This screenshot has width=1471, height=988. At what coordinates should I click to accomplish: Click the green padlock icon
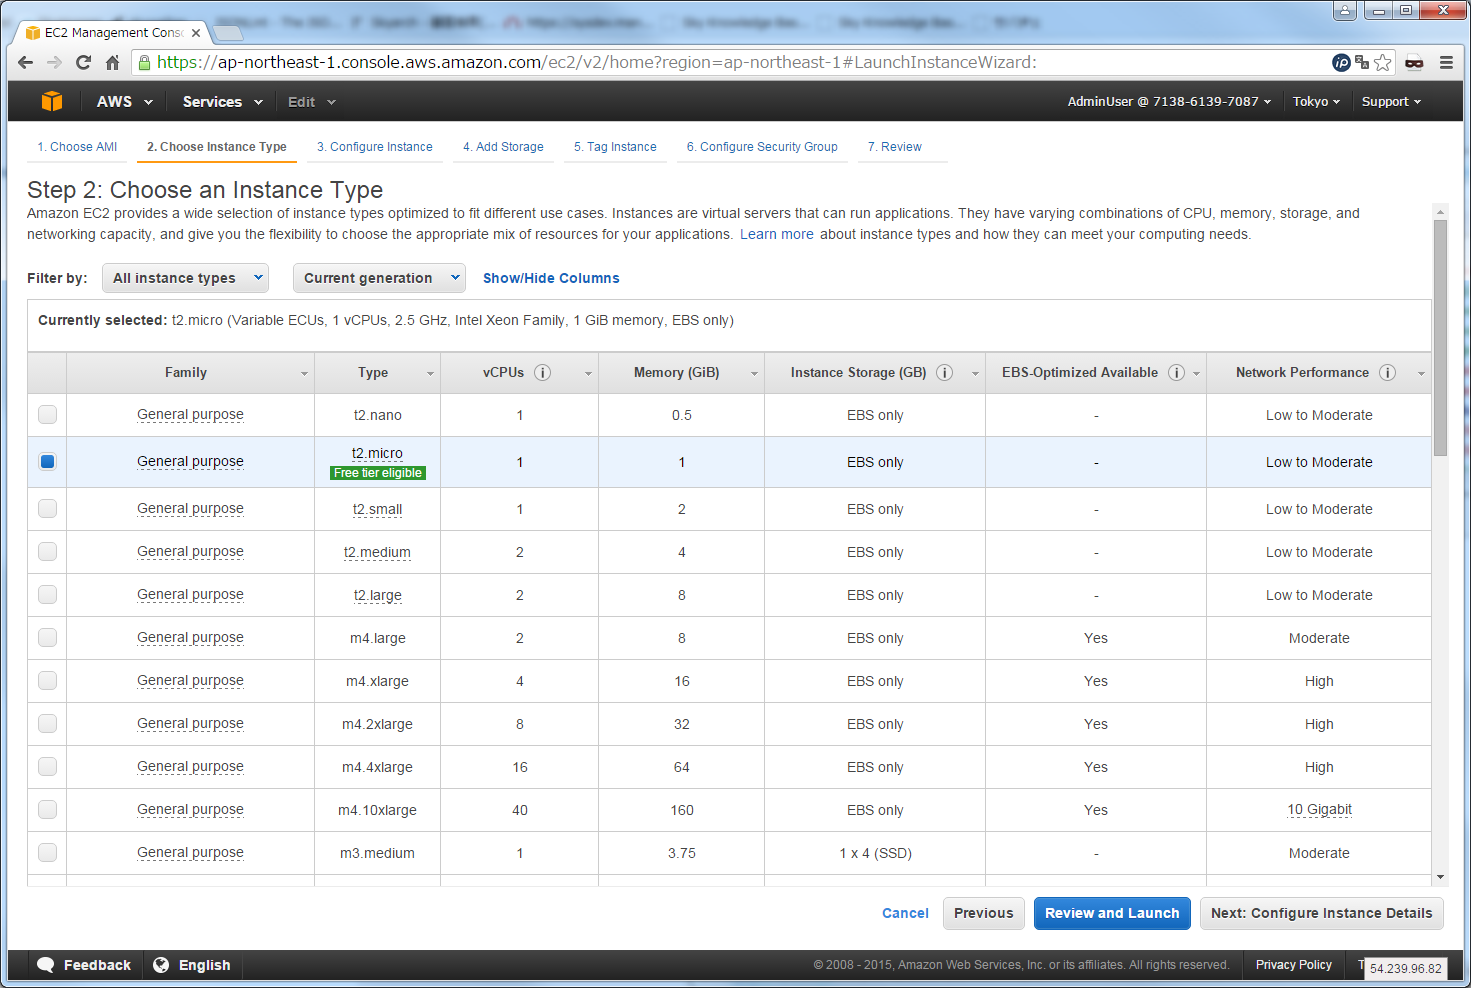[x=145, y=62]
